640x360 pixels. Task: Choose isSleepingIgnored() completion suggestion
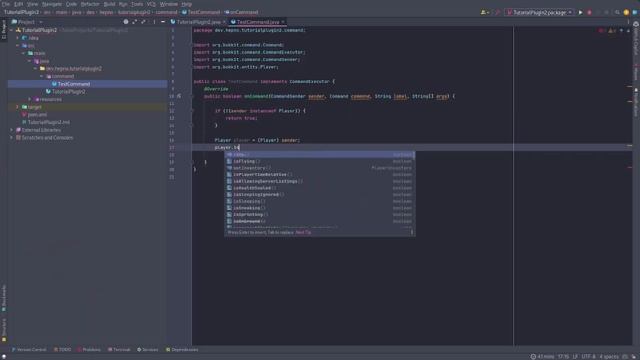click(320, 194)
